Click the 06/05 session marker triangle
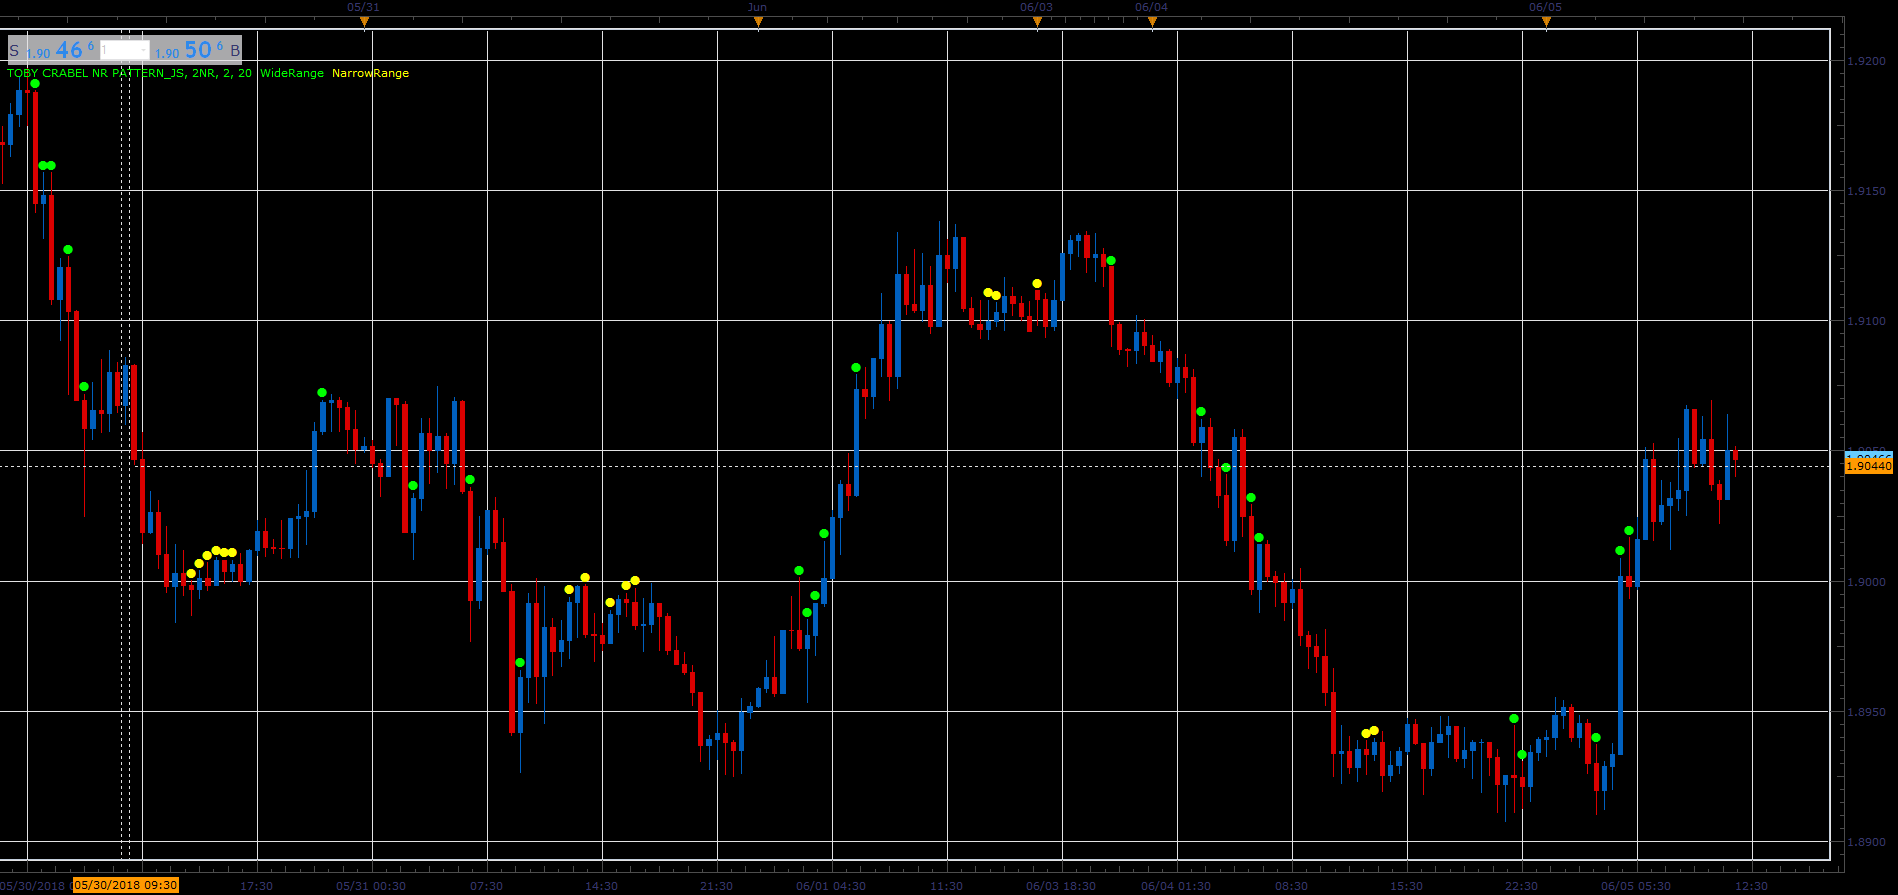 point(1546,21)
